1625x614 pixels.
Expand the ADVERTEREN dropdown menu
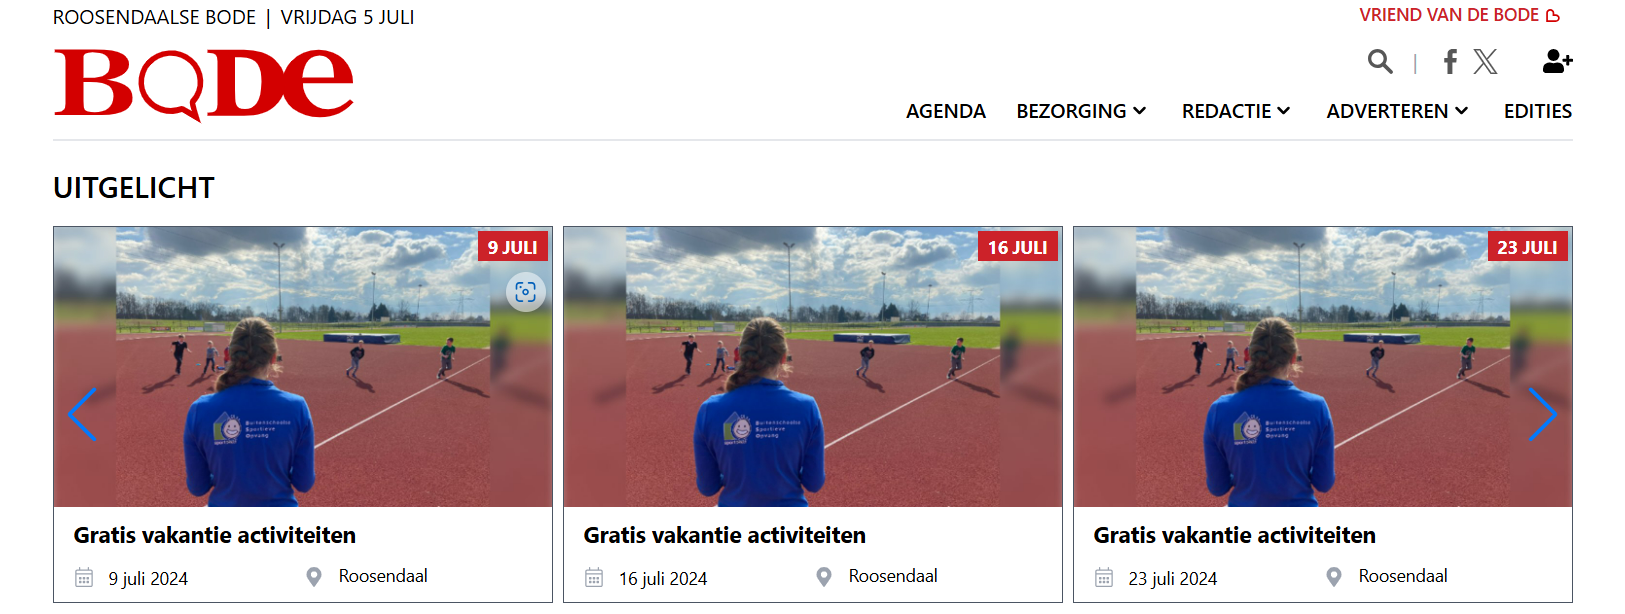pyautogui.click(x=1397, y=111)
